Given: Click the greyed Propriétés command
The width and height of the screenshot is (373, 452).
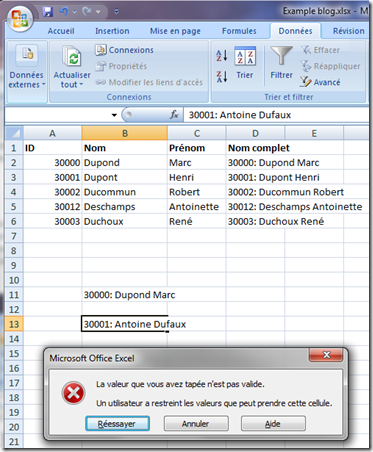Looking at the screenshot, I should (x=121, y=66).
